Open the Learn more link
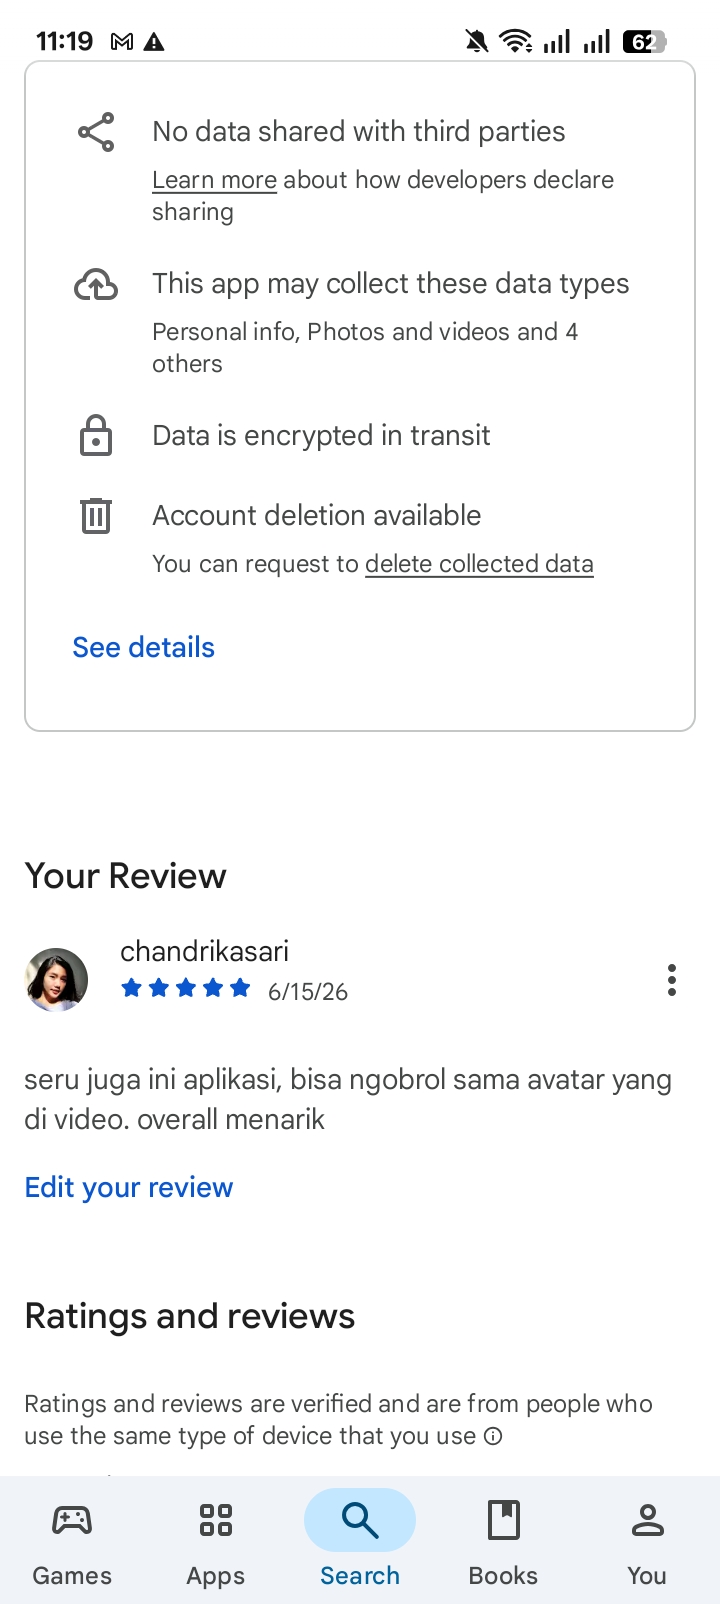The image size is (720, 1604). (214, 180)
